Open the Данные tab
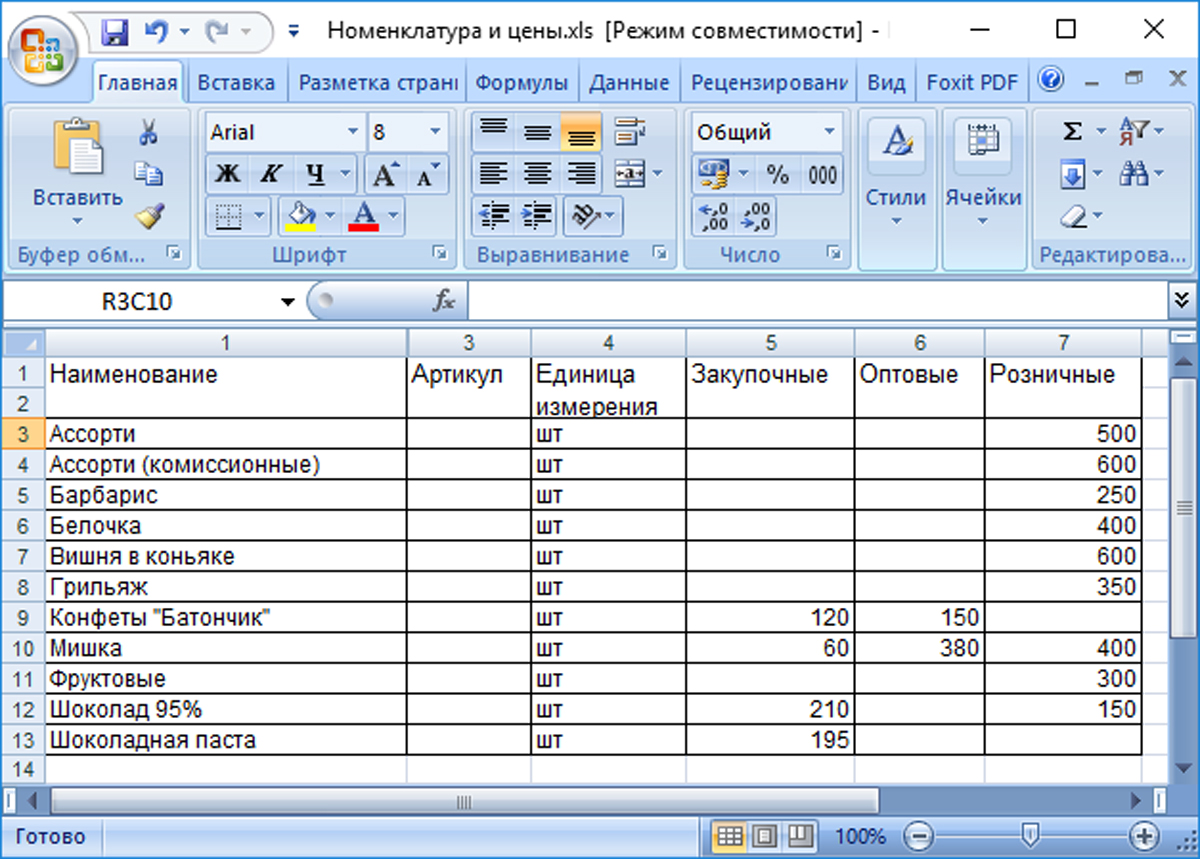 629,82
